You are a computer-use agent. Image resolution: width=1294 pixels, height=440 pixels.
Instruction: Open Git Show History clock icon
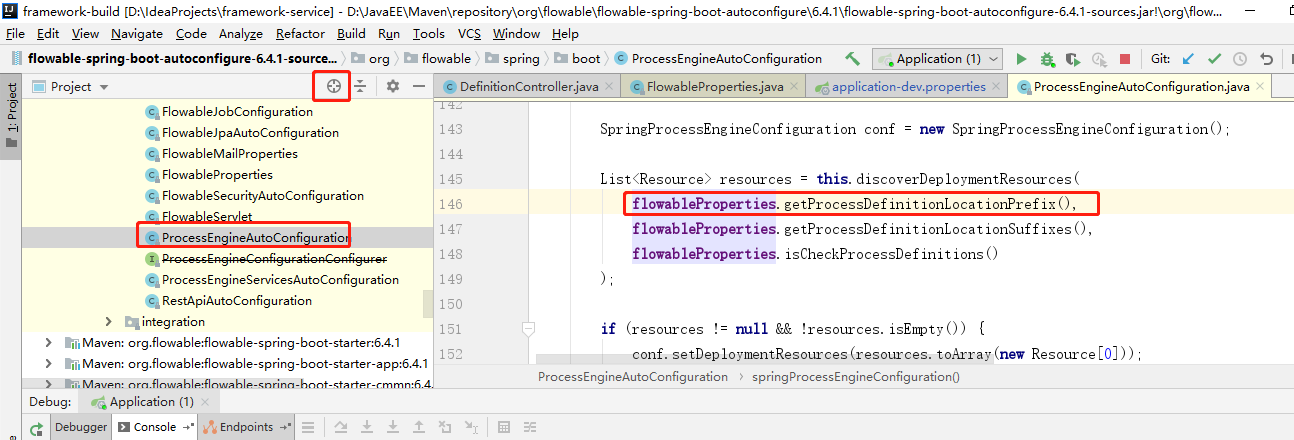click(1240, 59)
